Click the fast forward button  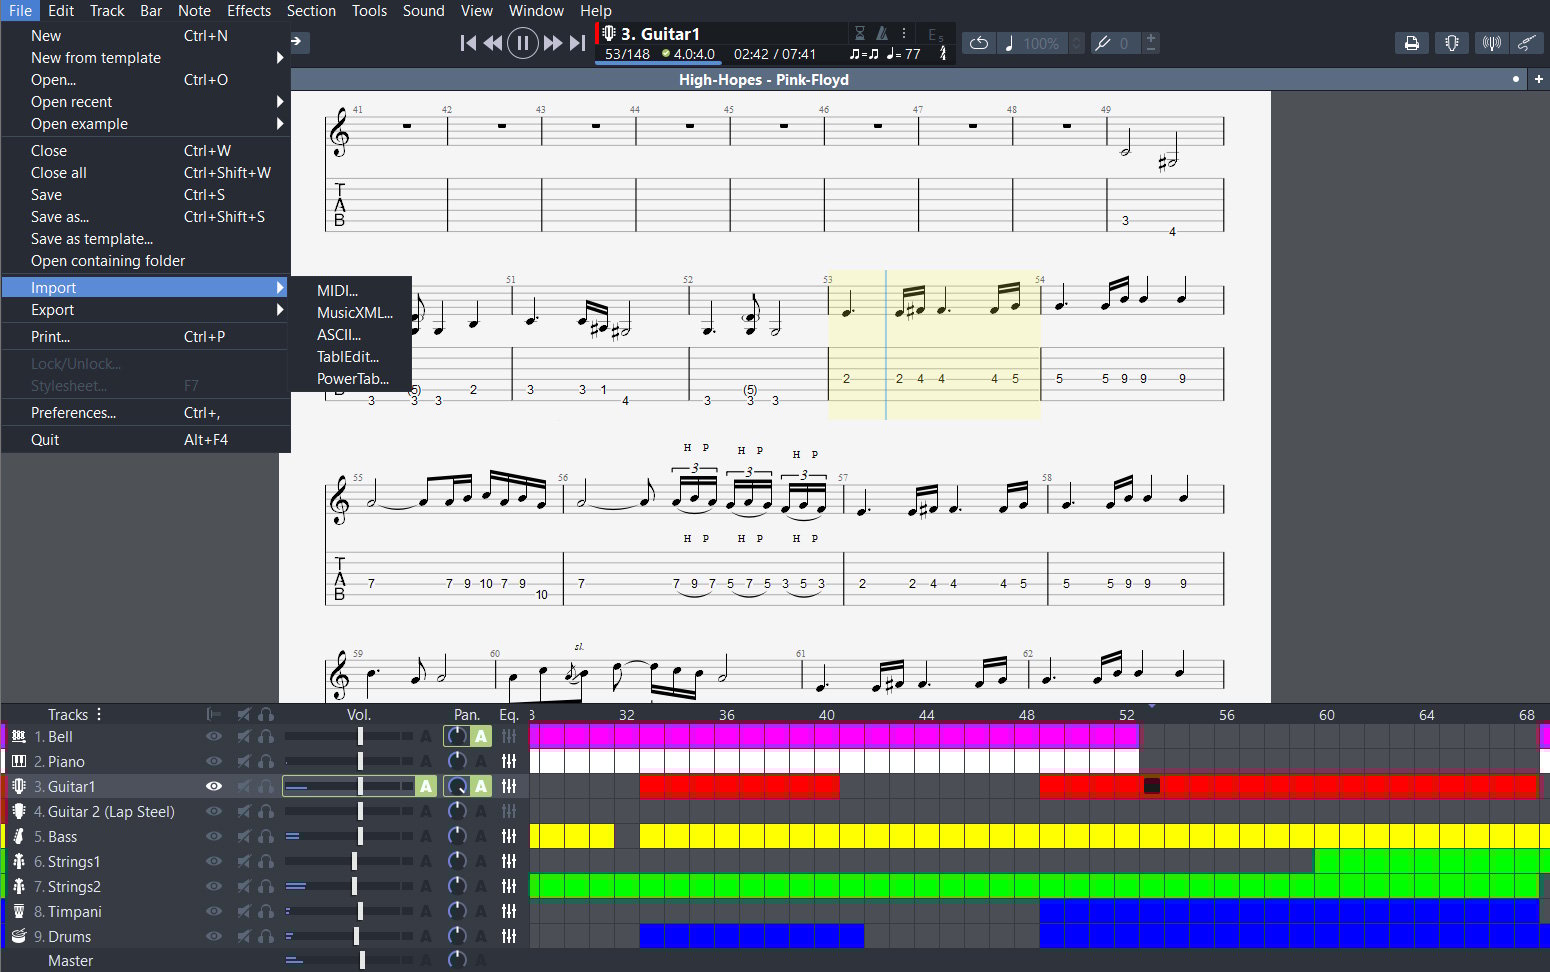pyautogui.click(x=552, y=43)
